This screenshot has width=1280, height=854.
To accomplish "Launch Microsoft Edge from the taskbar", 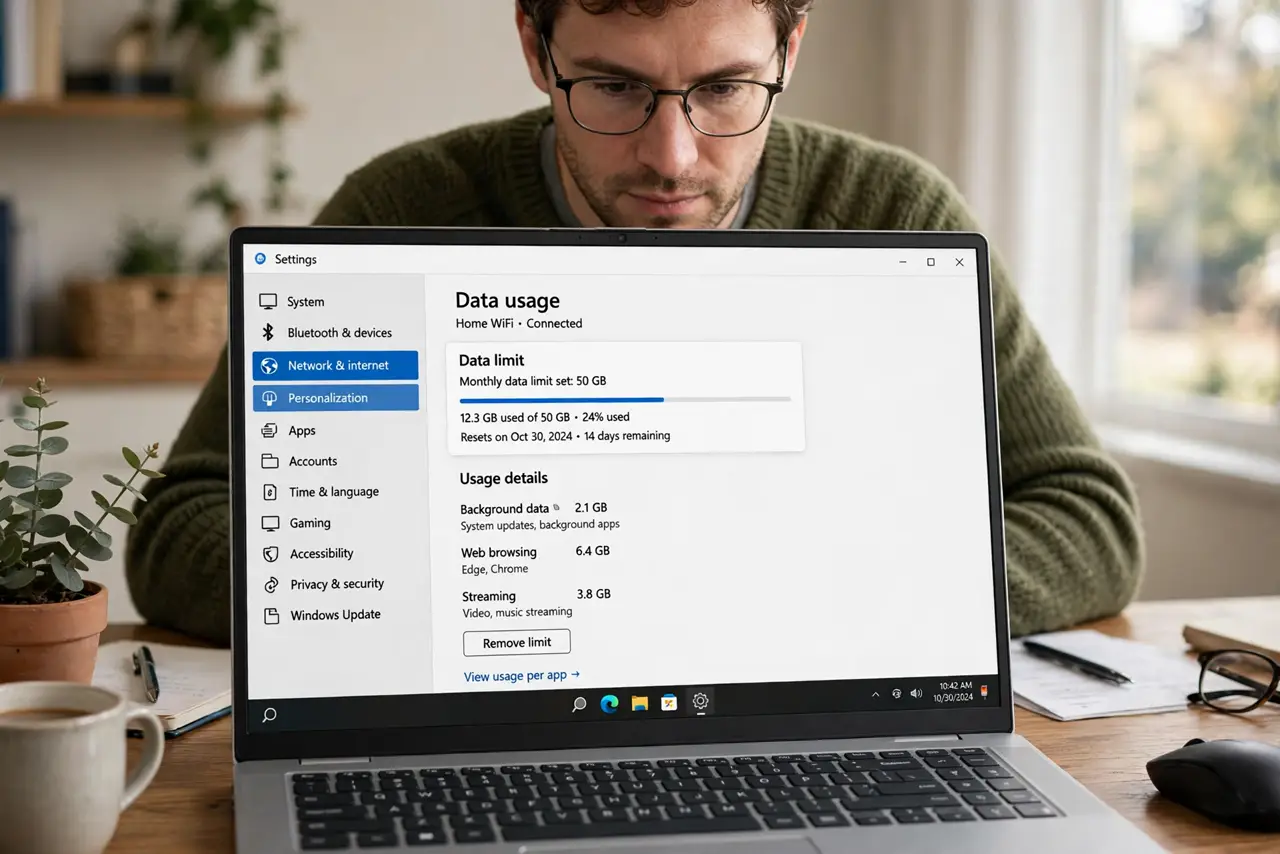I will click(609, 704).
